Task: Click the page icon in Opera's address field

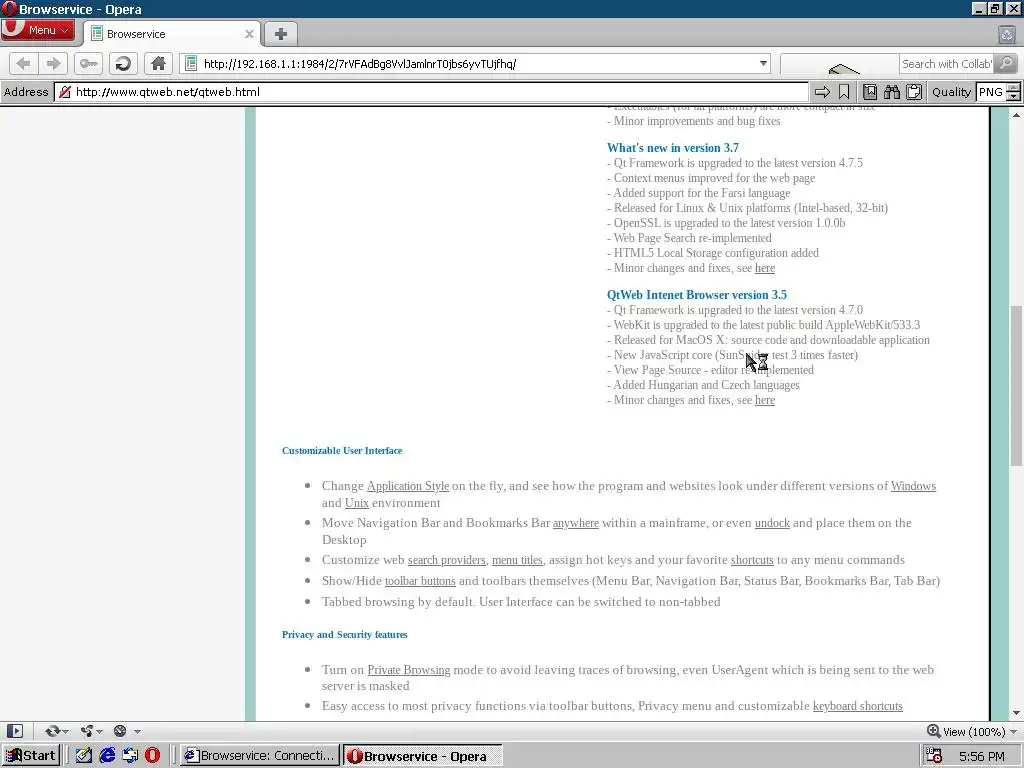Action: point(191,63)
